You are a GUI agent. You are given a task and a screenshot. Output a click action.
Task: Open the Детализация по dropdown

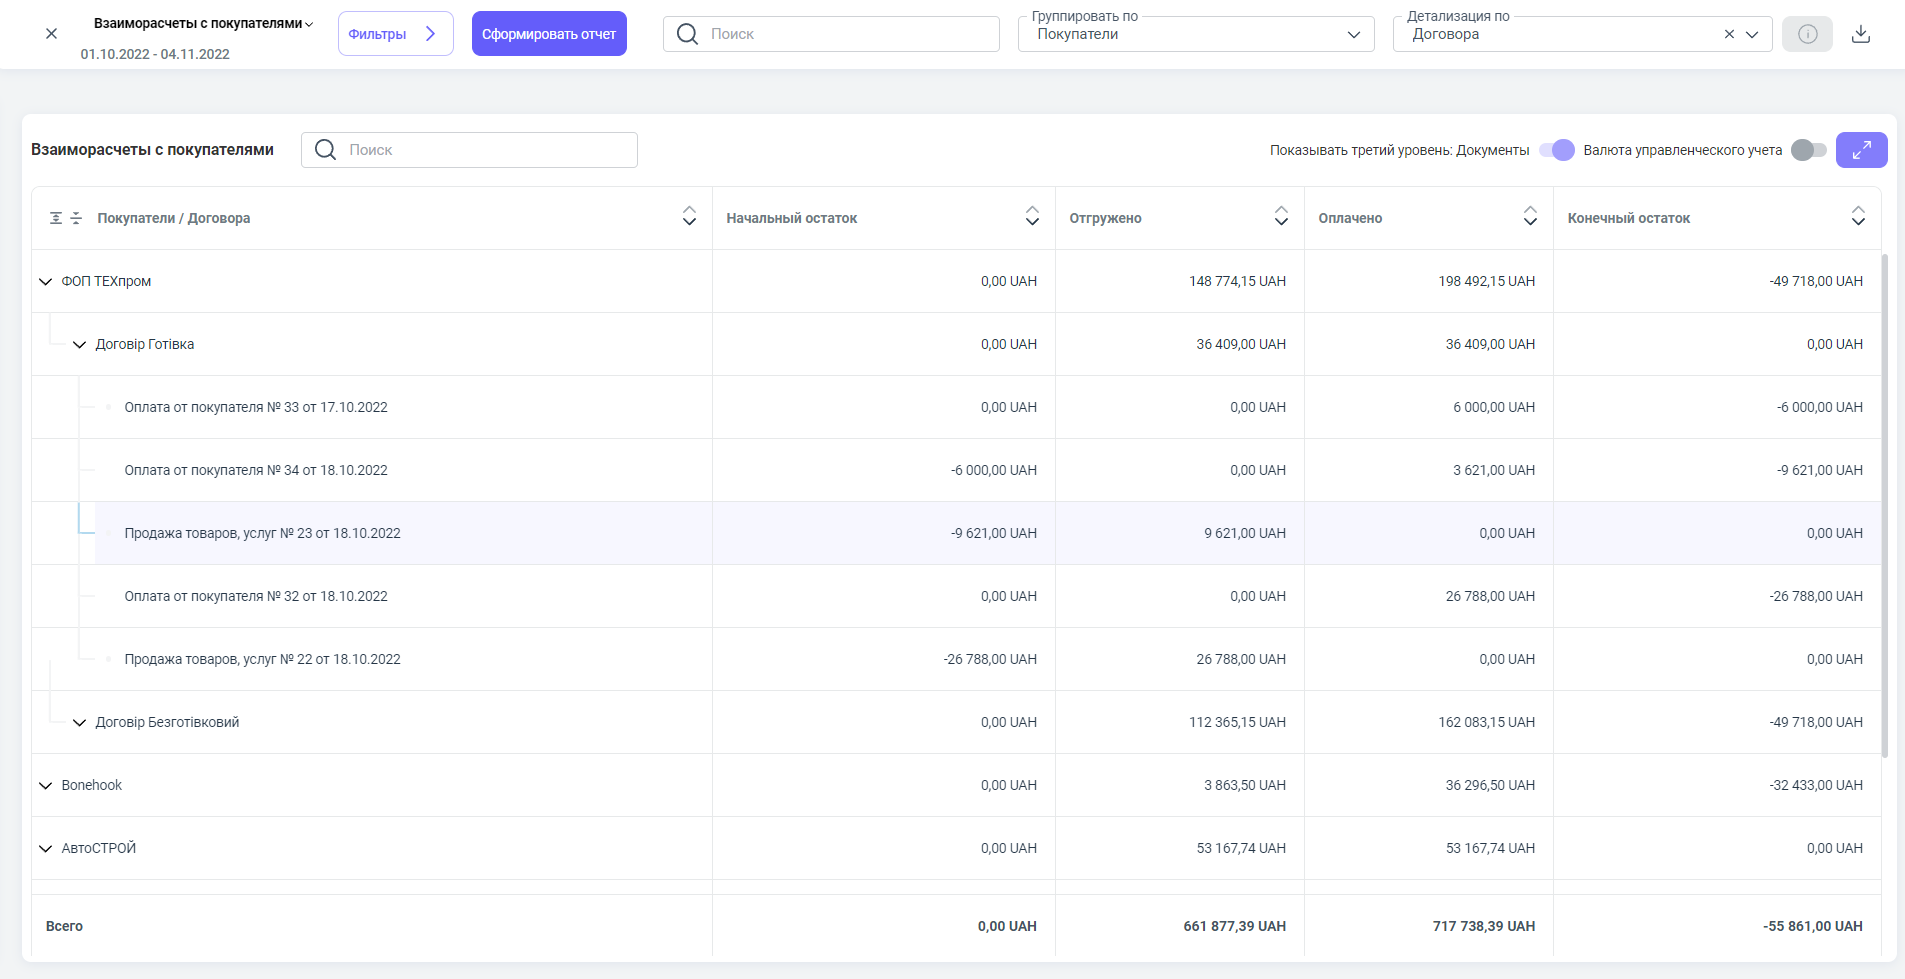coord(1752,34)
